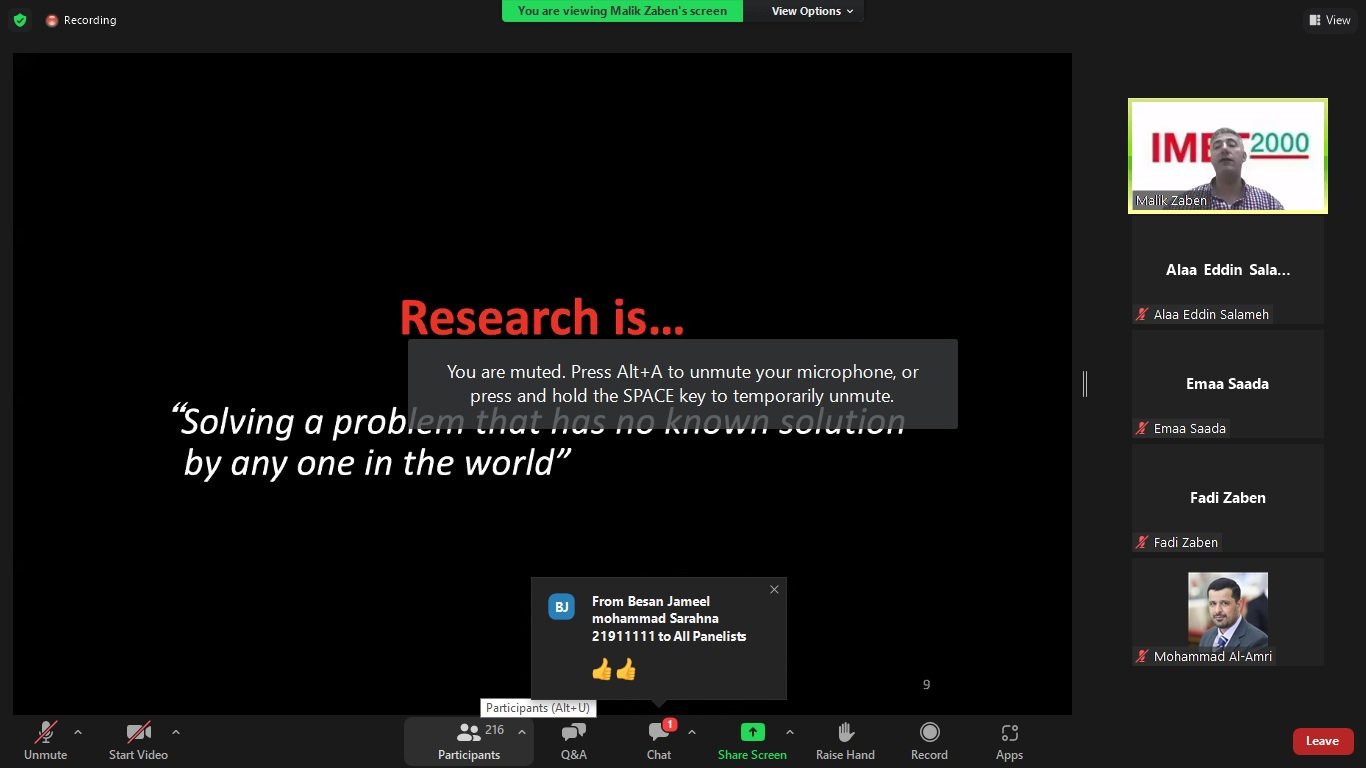Open the View Options dropdown
The height and width of the screenshot is (768, 1366).
[x=812, y=11]
